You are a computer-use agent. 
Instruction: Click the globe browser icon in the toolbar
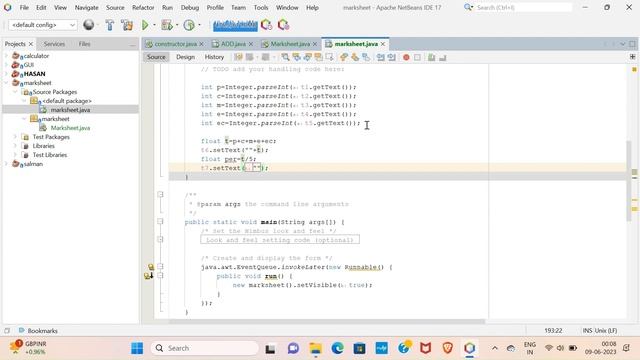pyautogui.click(x=89, y=25)
